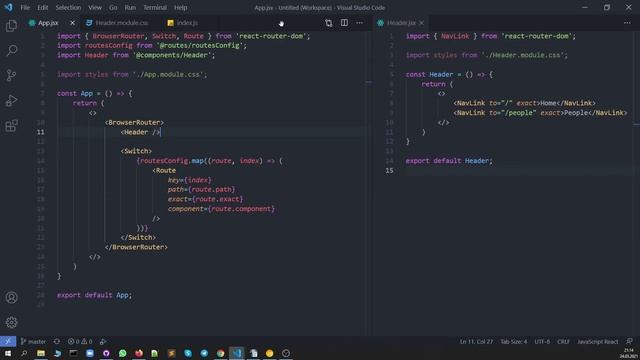Select the Header.jsx tab in right editor

click(x=401, y=23)
